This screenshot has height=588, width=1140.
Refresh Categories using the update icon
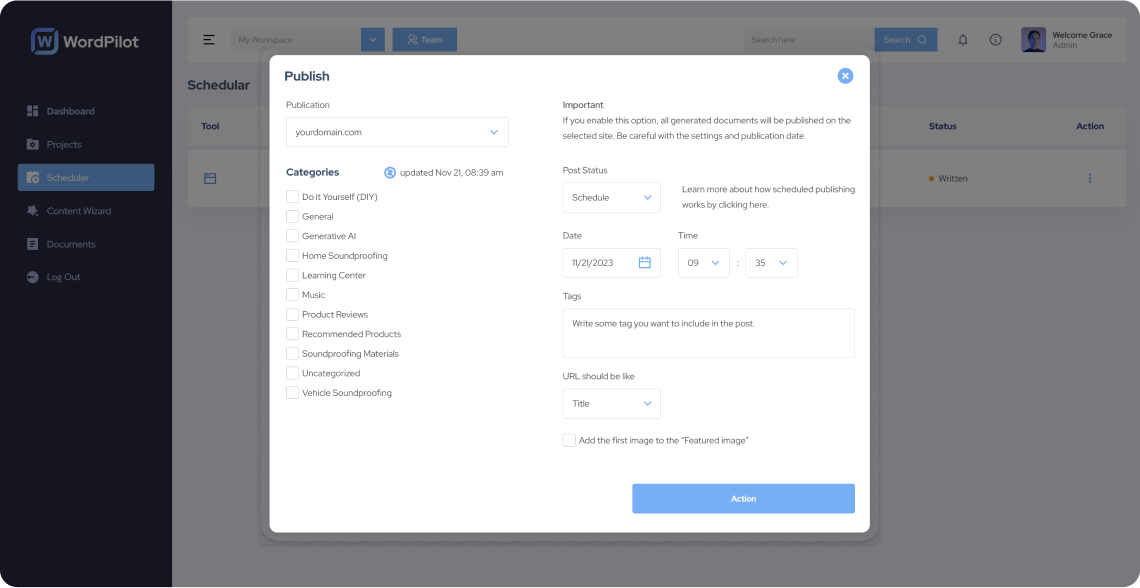tap(389, 172)
